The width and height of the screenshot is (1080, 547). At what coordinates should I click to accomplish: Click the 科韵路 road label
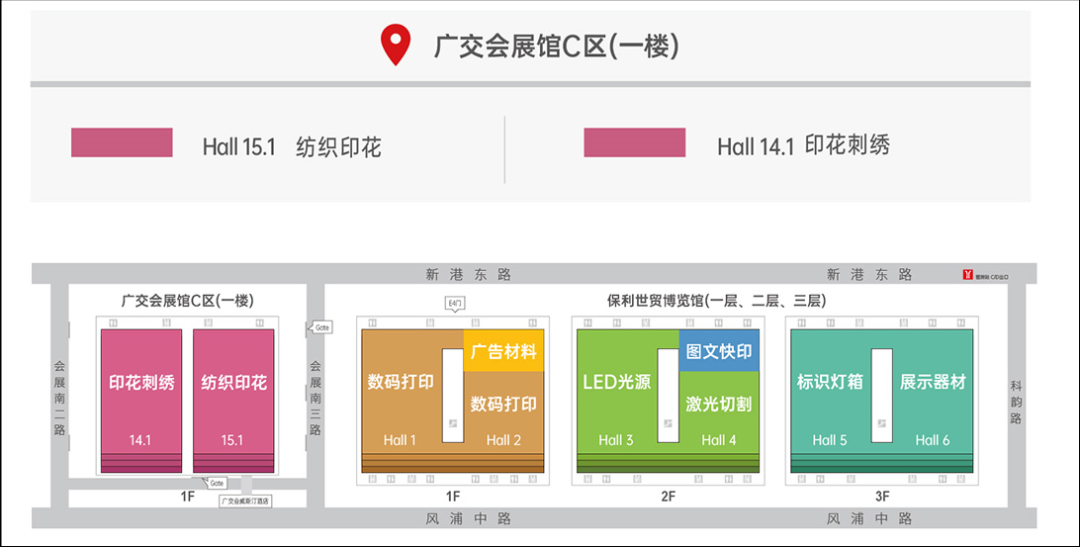pyautogui.click(x=1016, y=402)
